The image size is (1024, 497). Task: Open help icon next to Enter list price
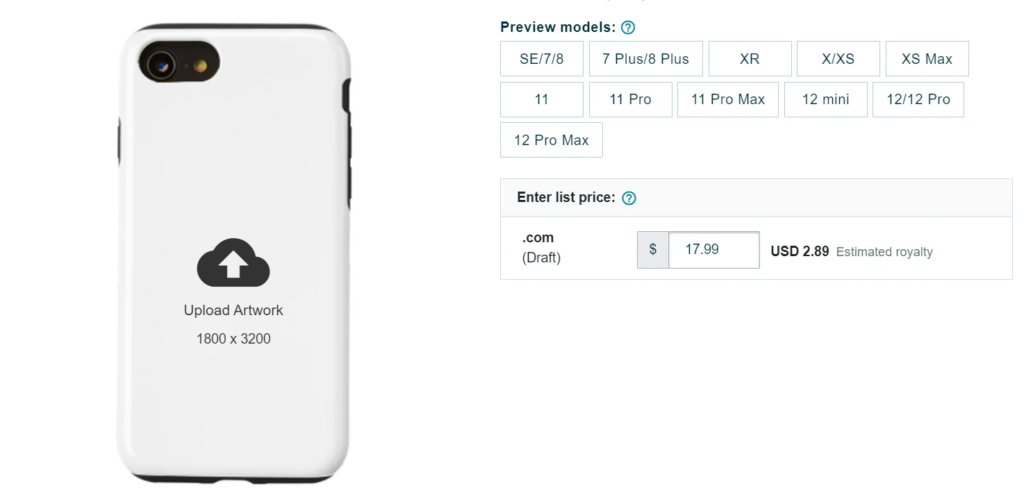(628, 198)
